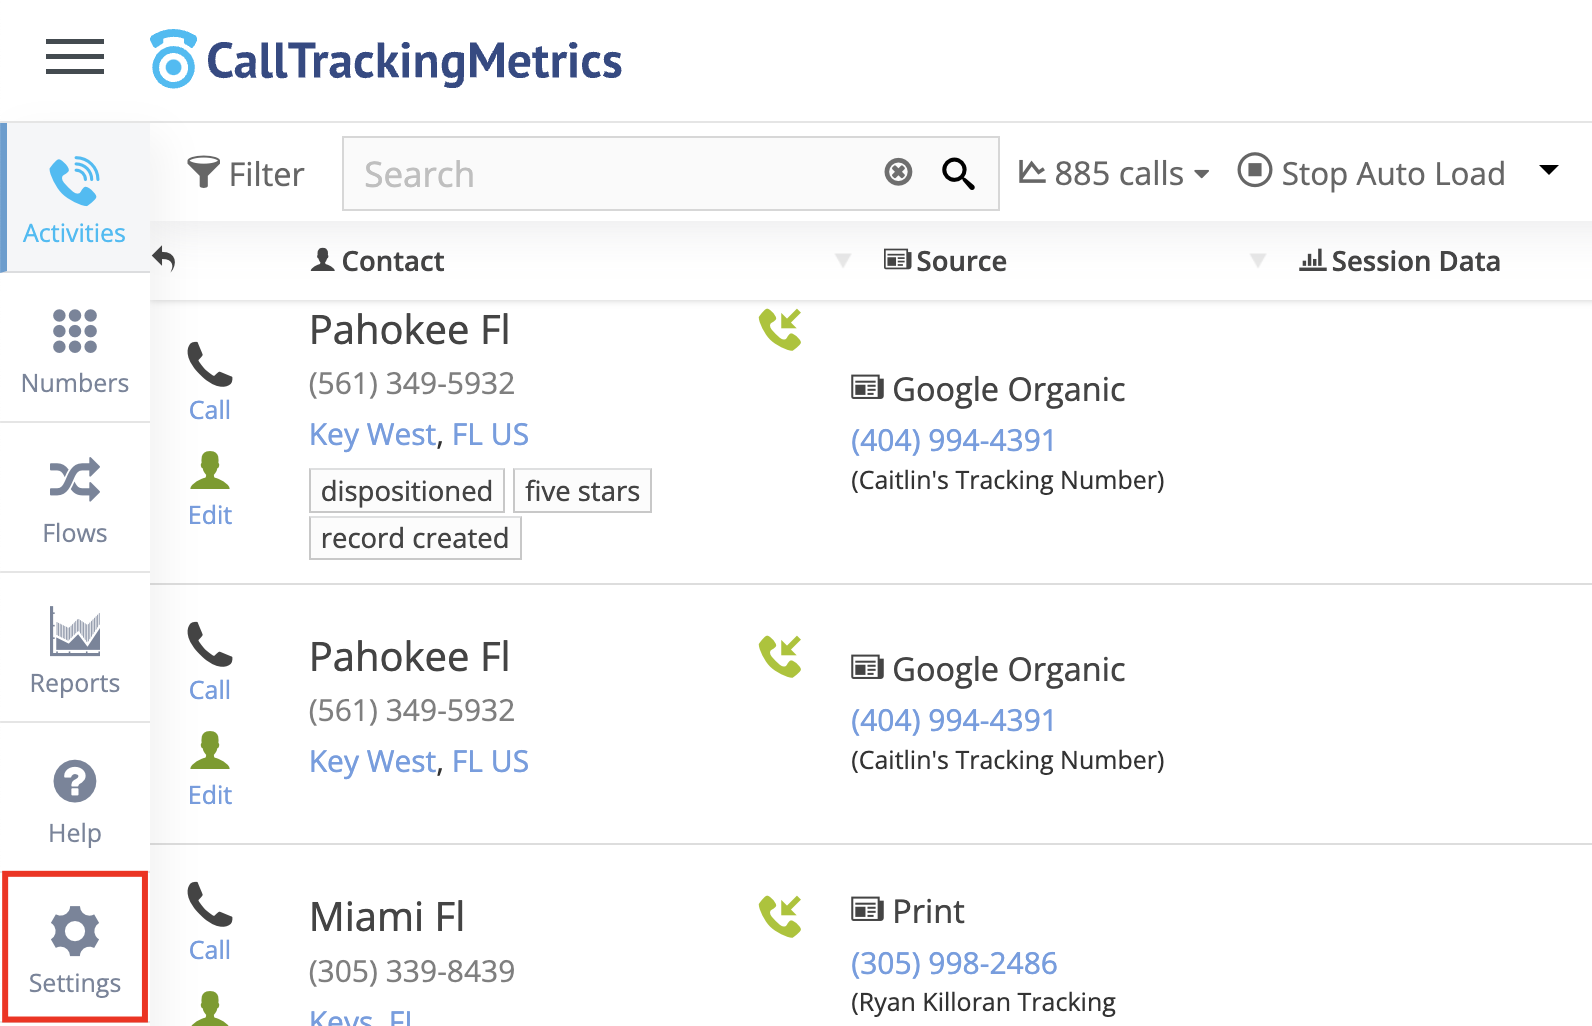Click the back arrow icon near Contact
This screenshot has width=1592, height=1026.
pyautogui.click(x=164, y=260)
